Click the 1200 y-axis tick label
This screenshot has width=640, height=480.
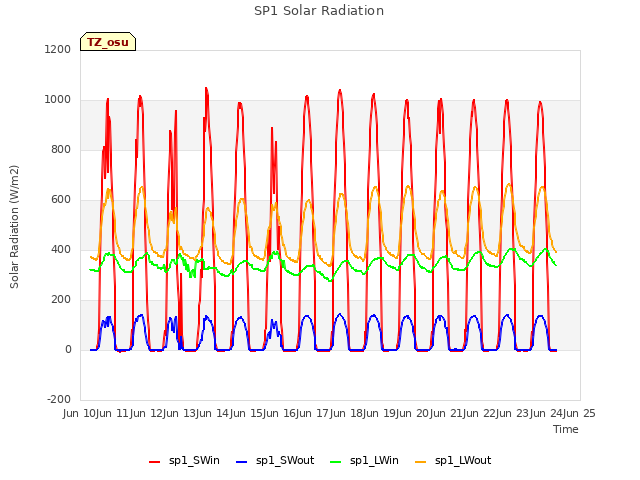coord(58,49)
